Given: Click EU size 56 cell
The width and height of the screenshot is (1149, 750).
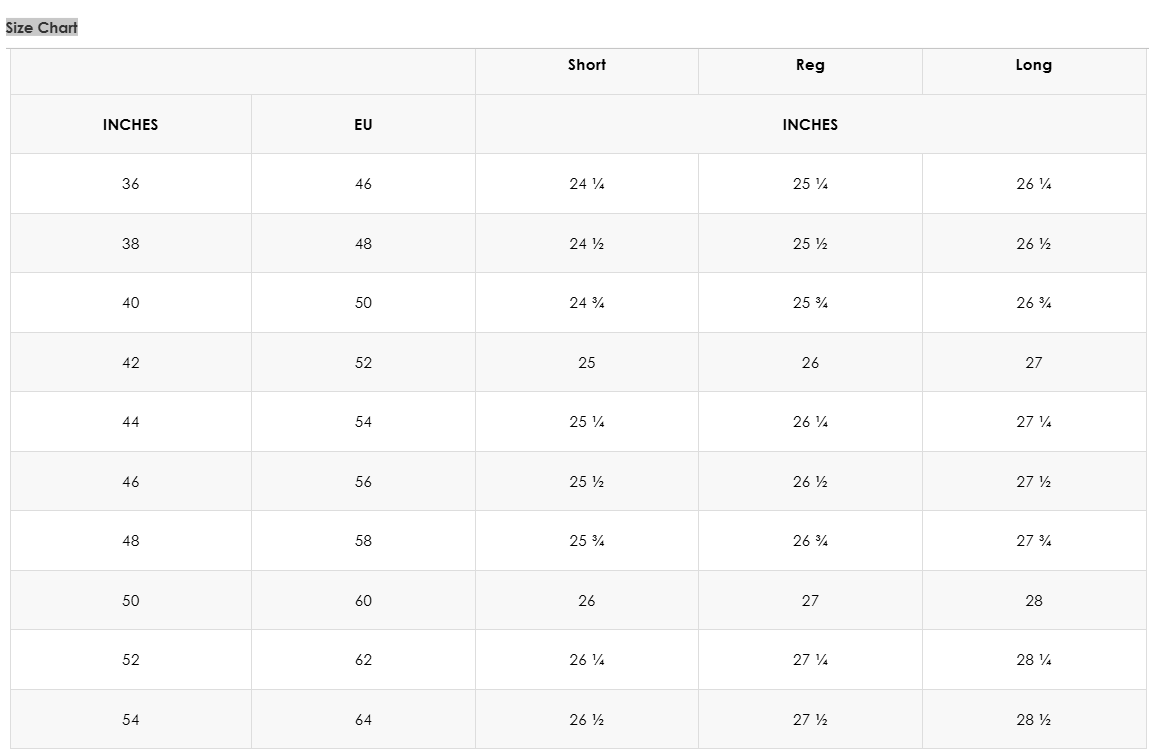Looking at the screenshot, I should coord(363,482).
